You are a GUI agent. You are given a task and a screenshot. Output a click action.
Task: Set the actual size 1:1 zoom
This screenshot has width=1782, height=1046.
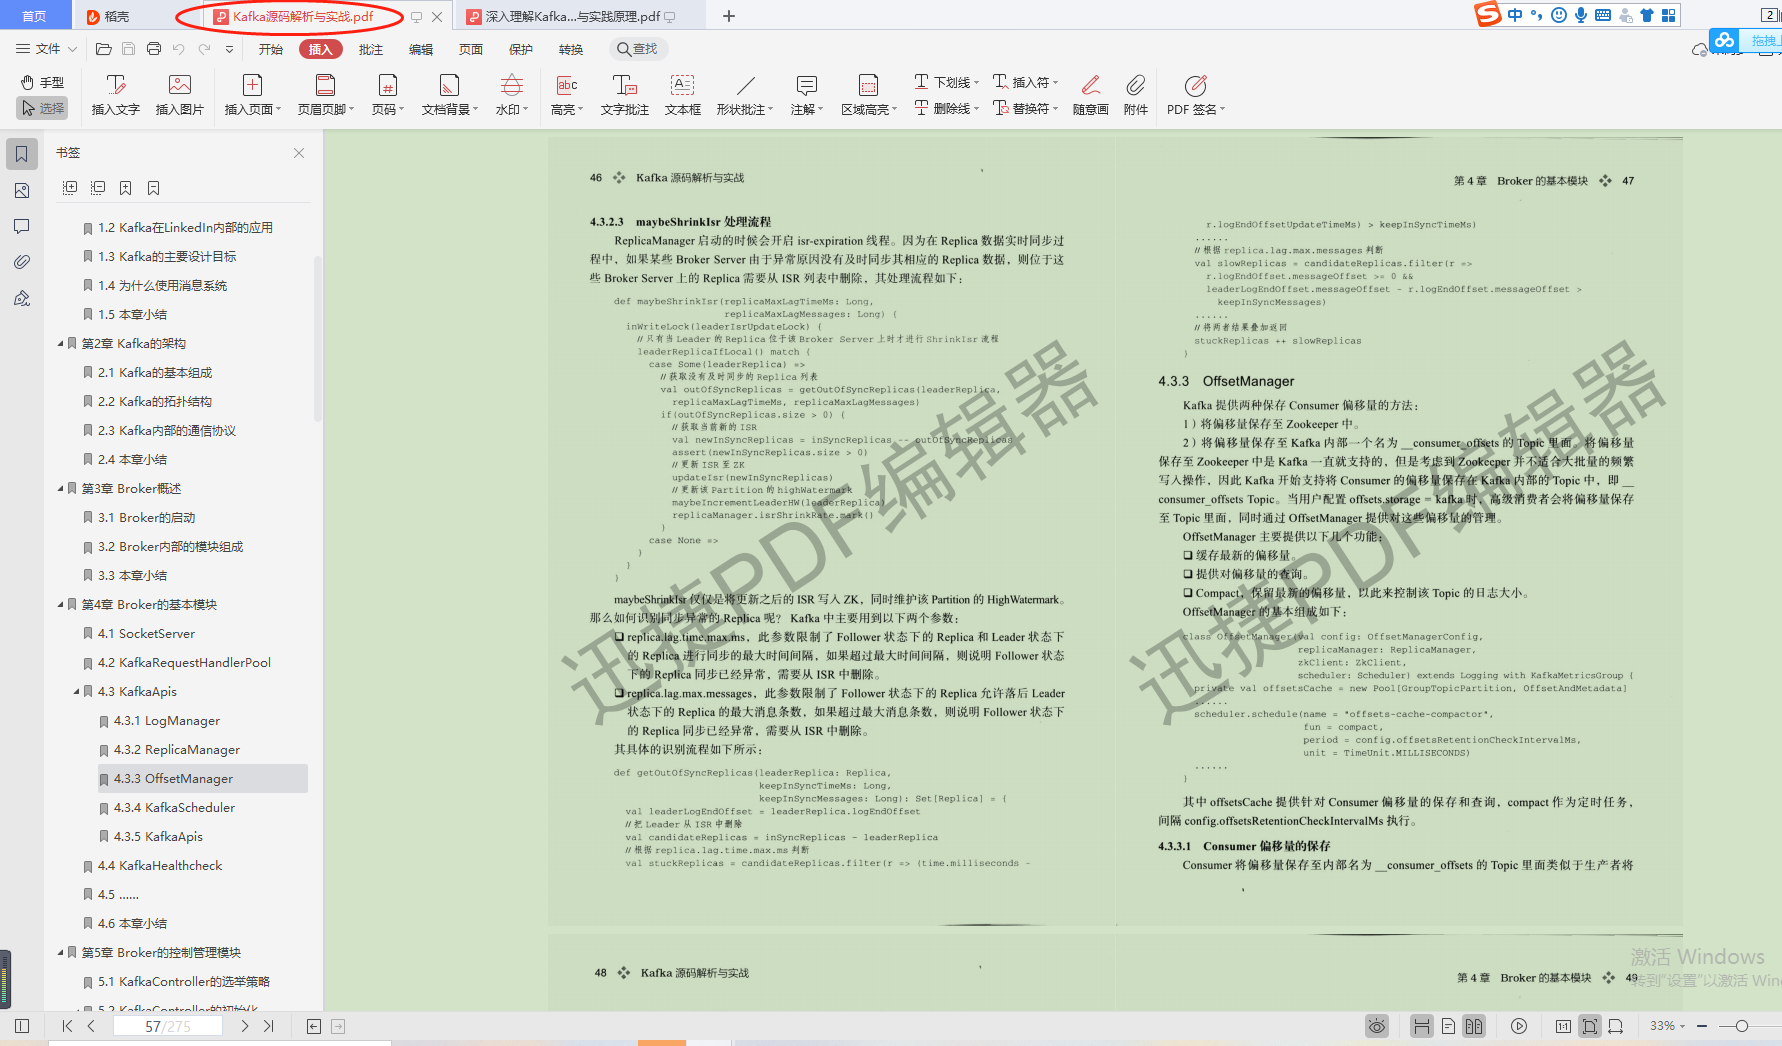pyautogui.click(x=1563, y=1026)
